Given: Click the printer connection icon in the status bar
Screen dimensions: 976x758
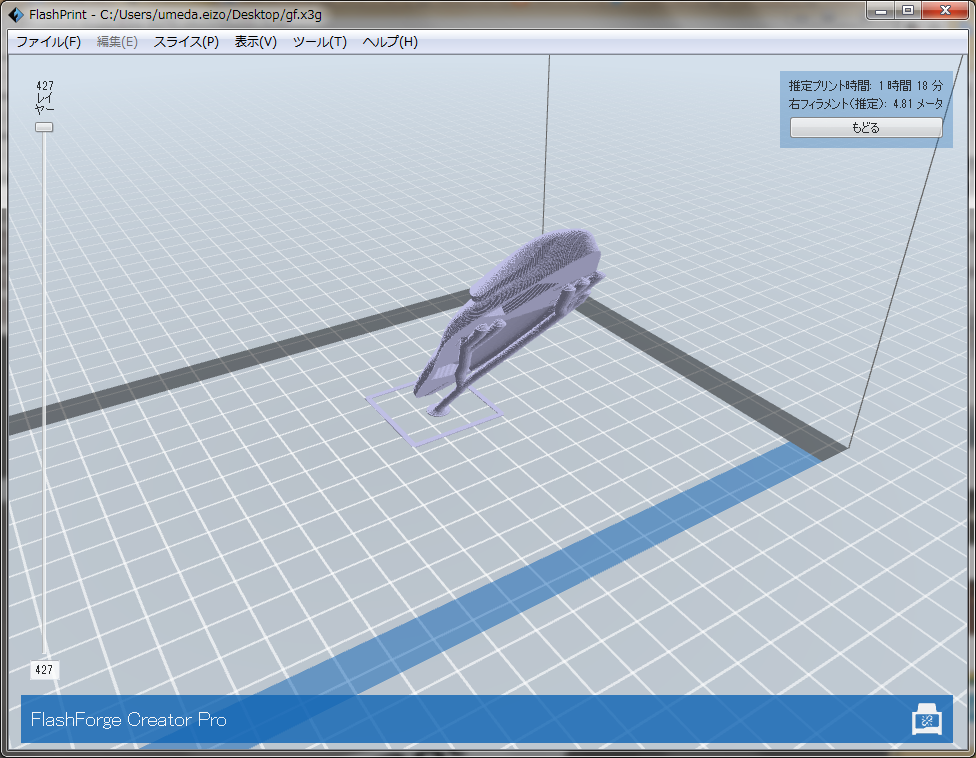Looking at the screenshot, I should click(x=927, y=719).
